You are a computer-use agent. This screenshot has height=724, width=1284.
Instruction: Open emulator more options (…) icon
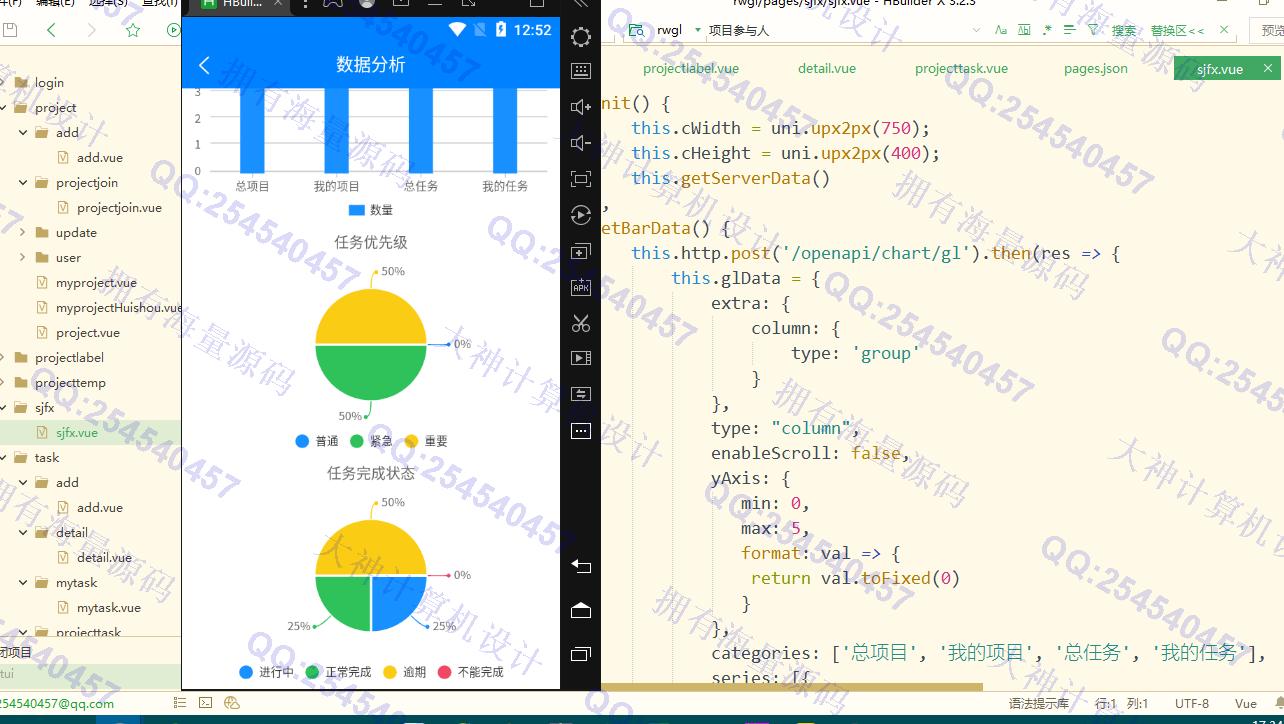(581, 431)
